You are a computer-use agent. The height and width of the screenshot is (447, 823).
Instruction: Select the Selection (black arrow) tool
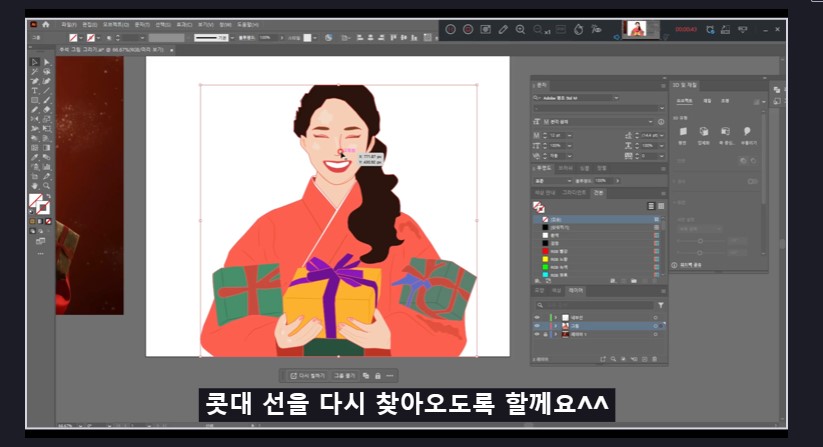(x=35, y=62)
